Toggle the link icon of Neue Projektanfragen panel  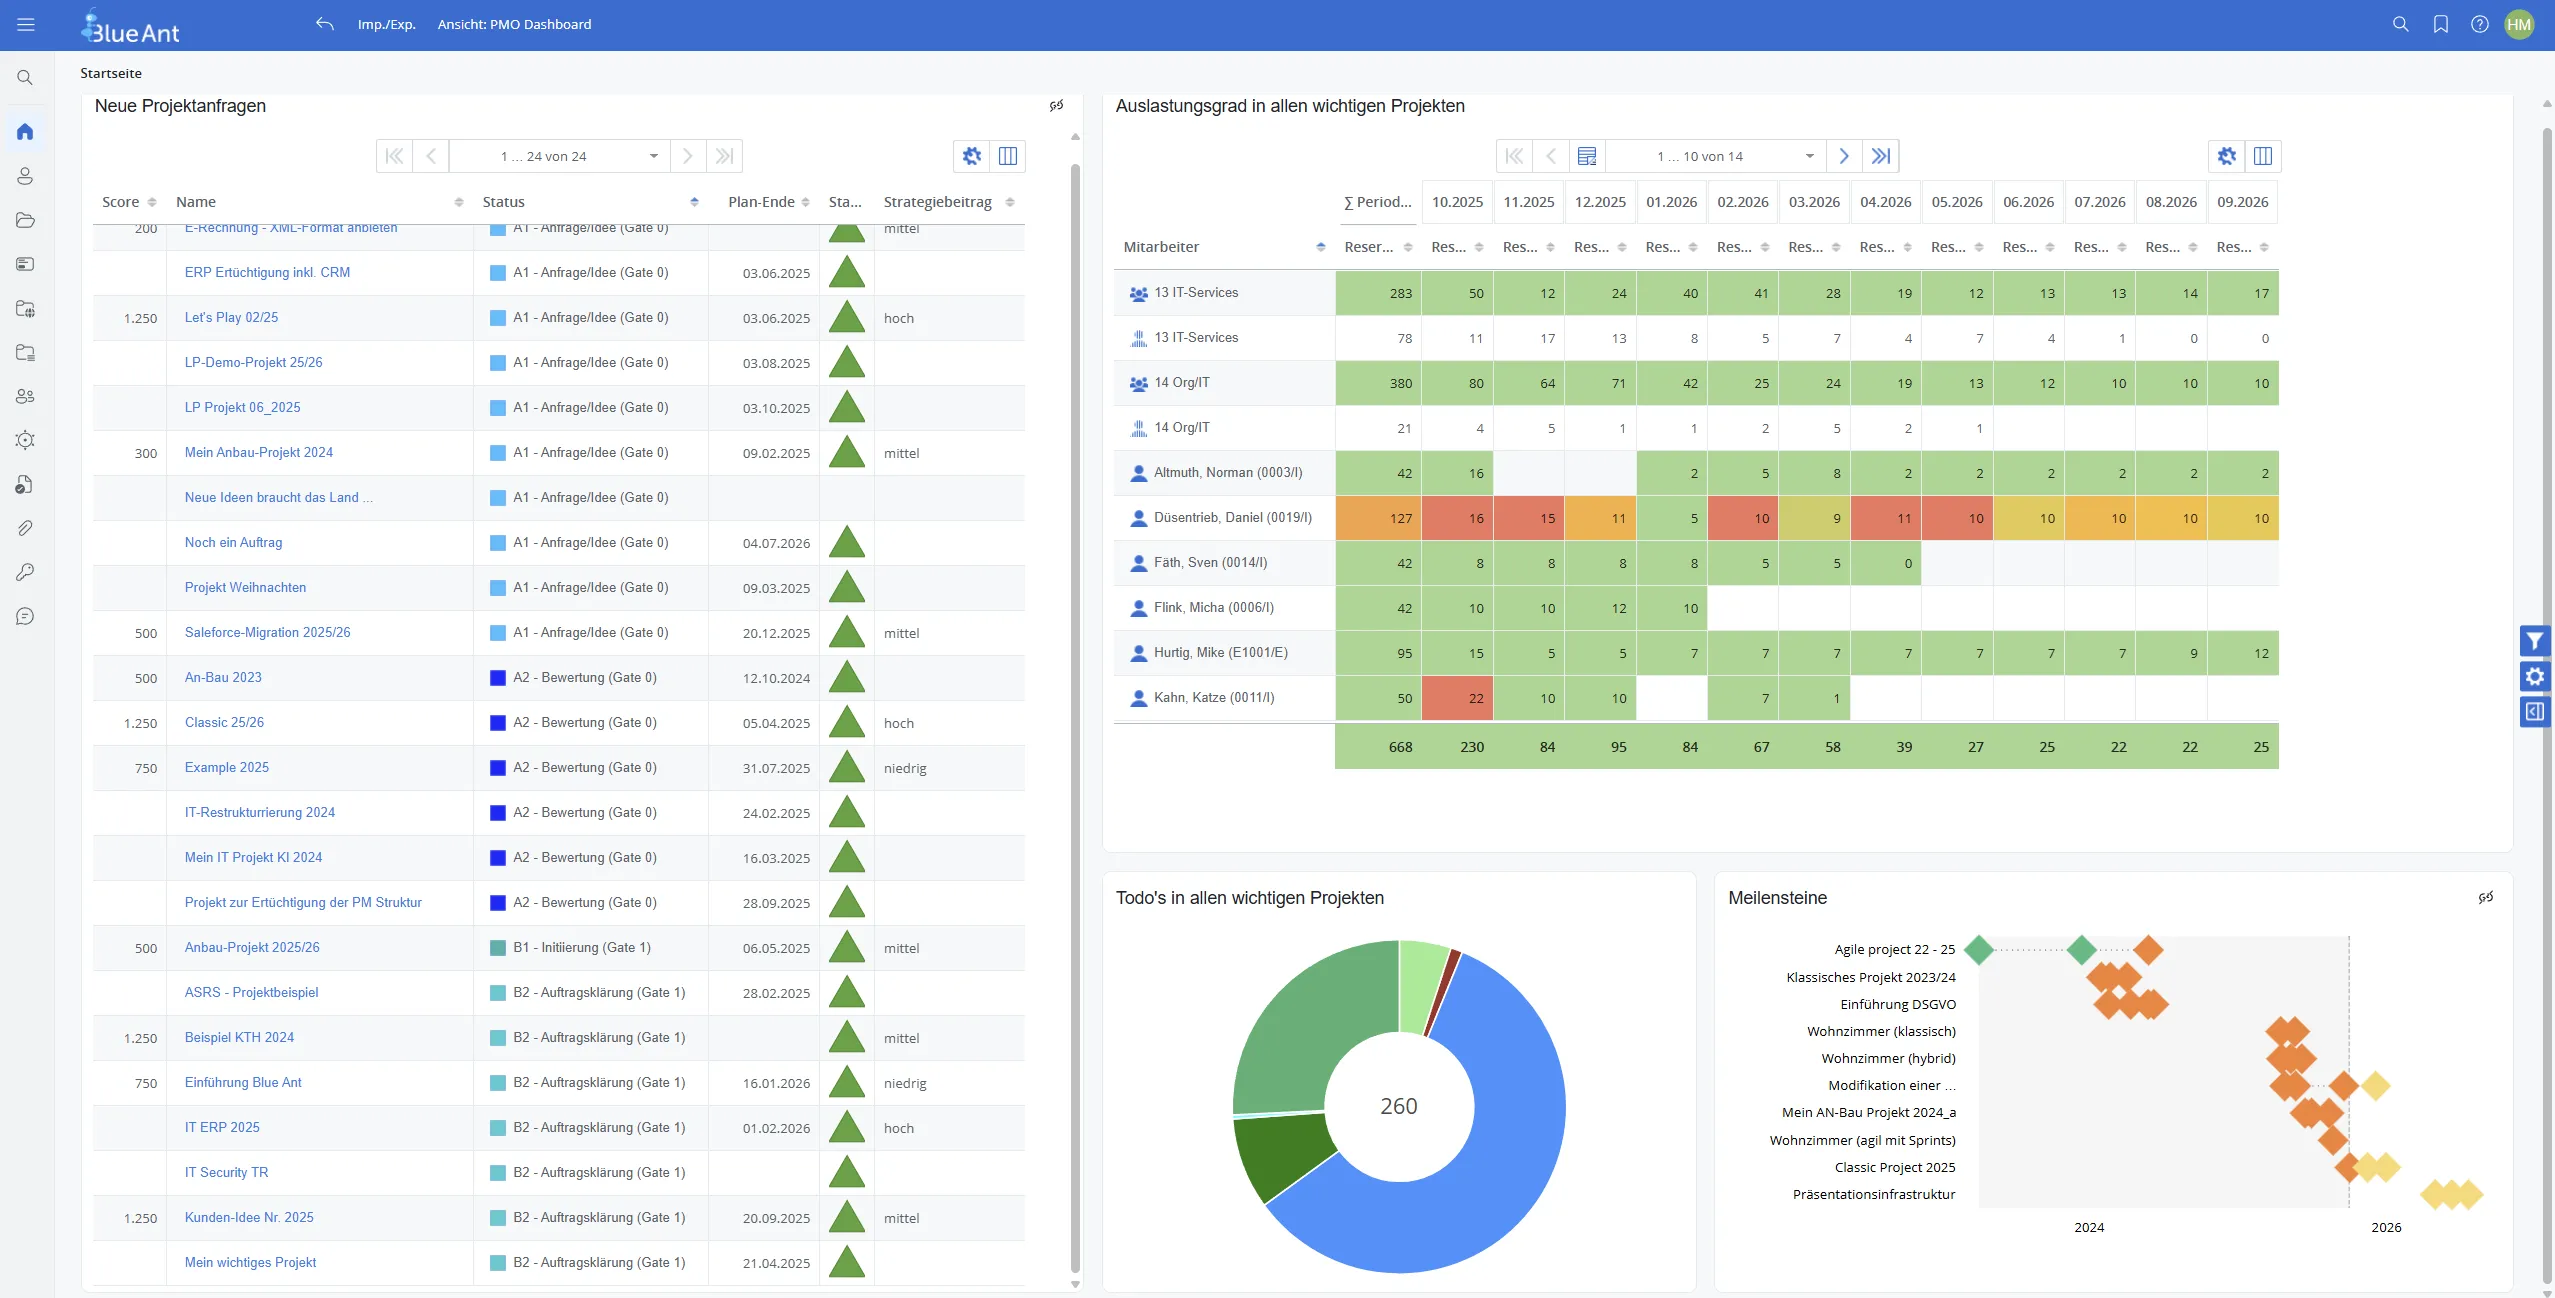(1056, 105)
